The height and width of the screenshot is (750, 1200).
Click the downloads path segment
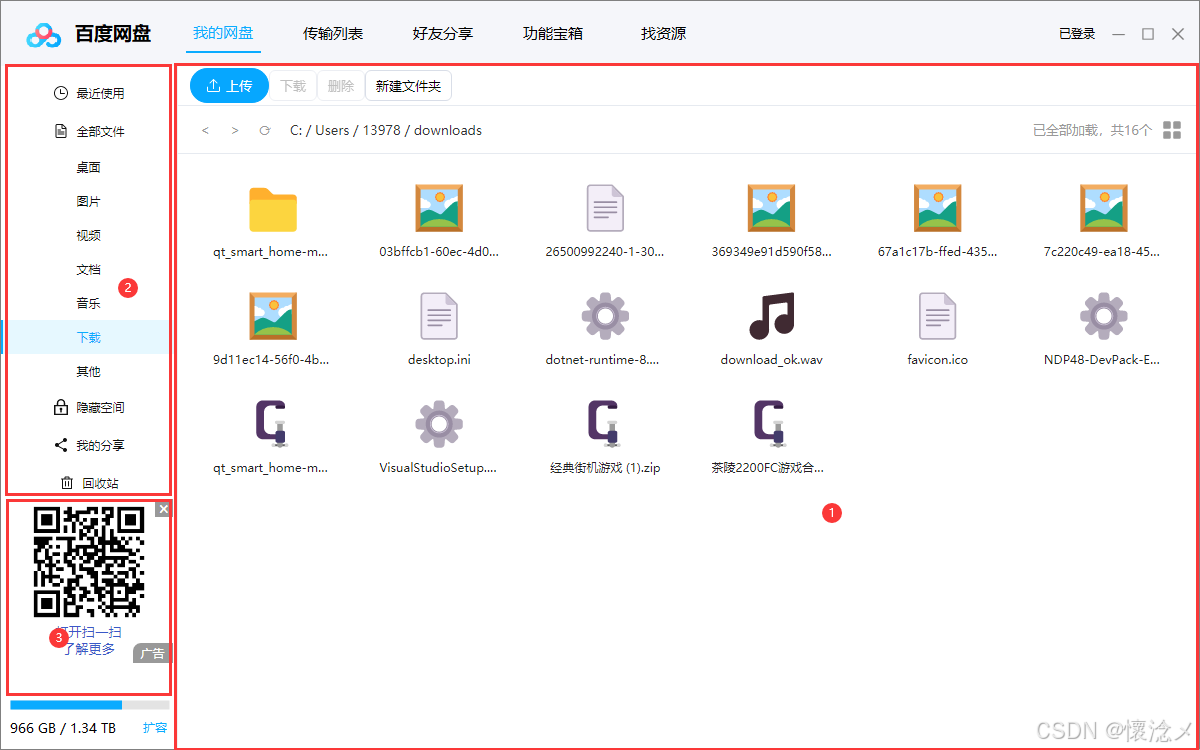tap(448, 130)
